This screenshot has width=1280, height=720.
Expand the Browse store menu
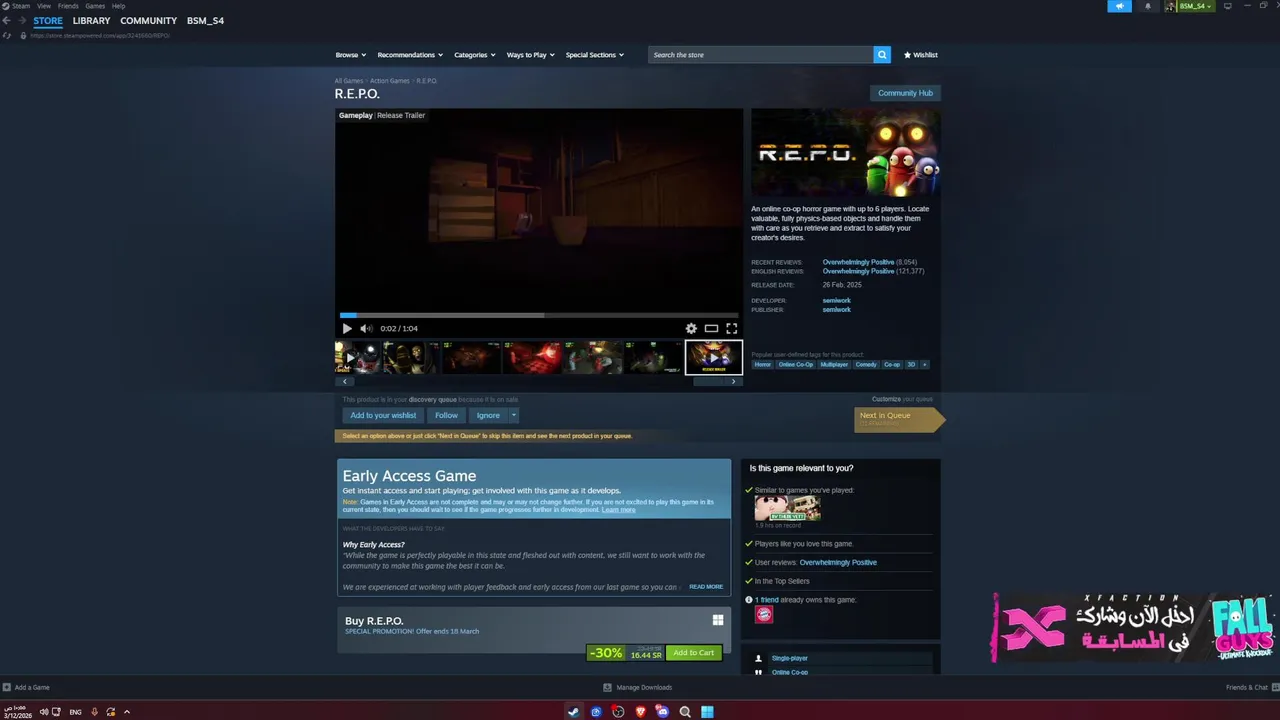pos(351,55)
